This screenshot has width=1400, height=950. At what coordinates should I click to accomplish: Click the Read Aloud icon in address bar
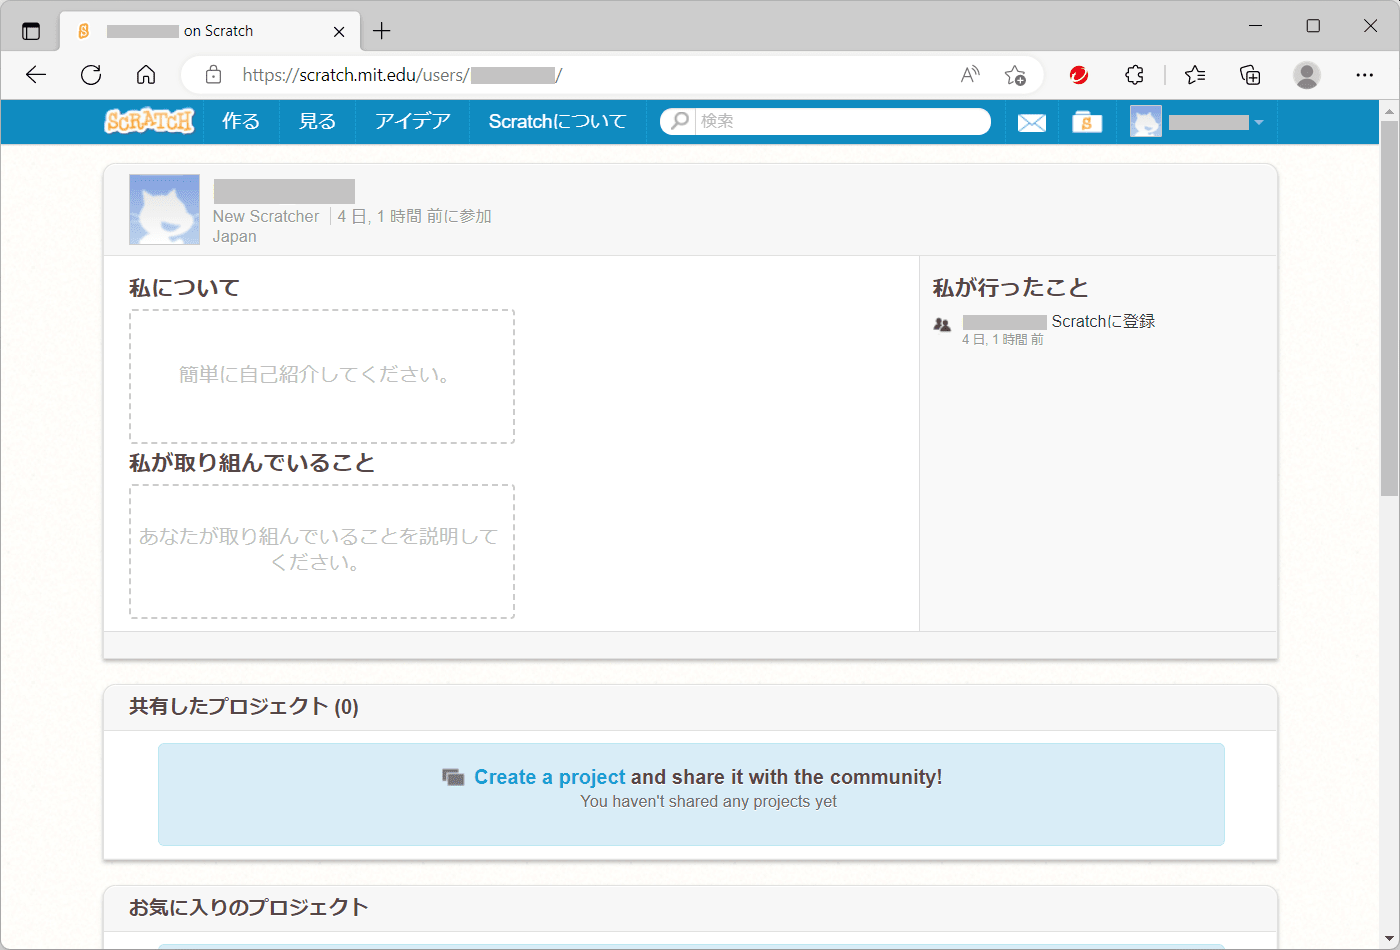pos(969,75)
